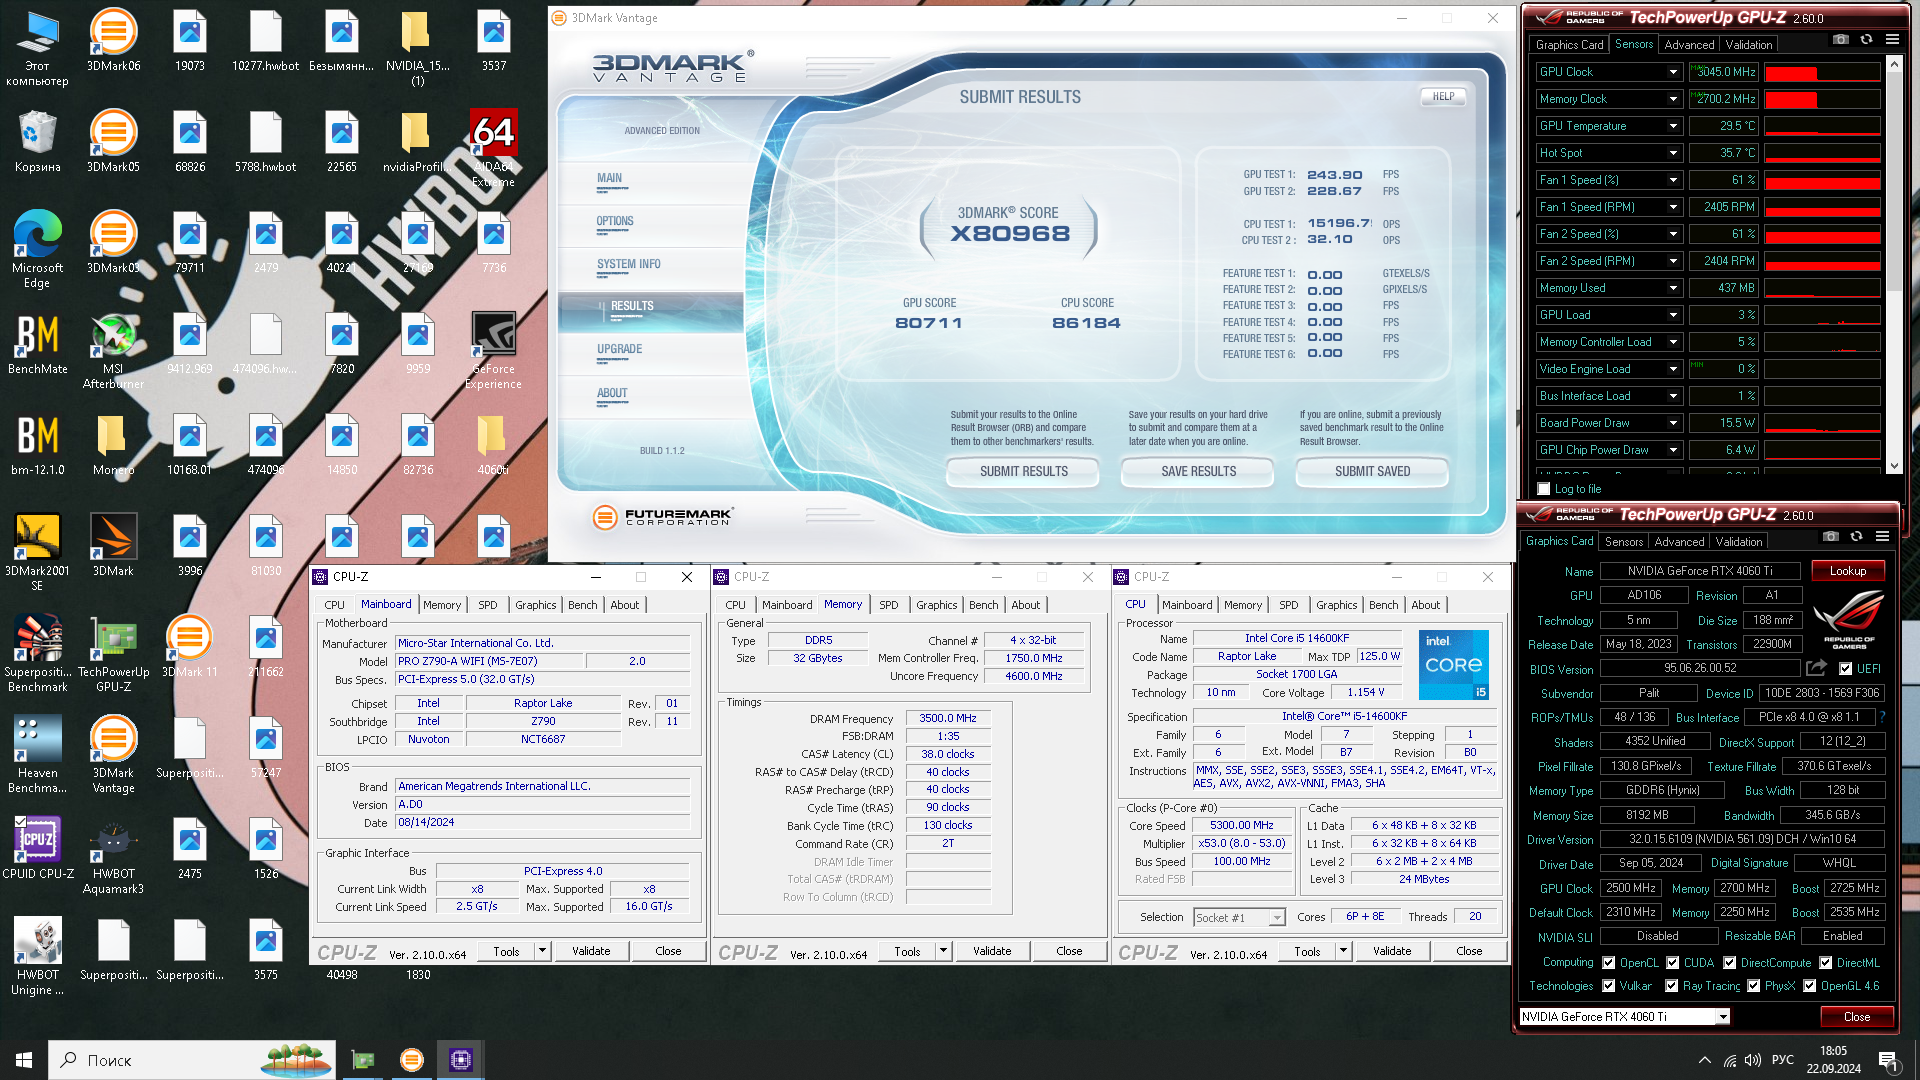Click Windows search box (Поиск)
The image size is (1920, 1080).
pyautogui.click(x=192, y=1060)
